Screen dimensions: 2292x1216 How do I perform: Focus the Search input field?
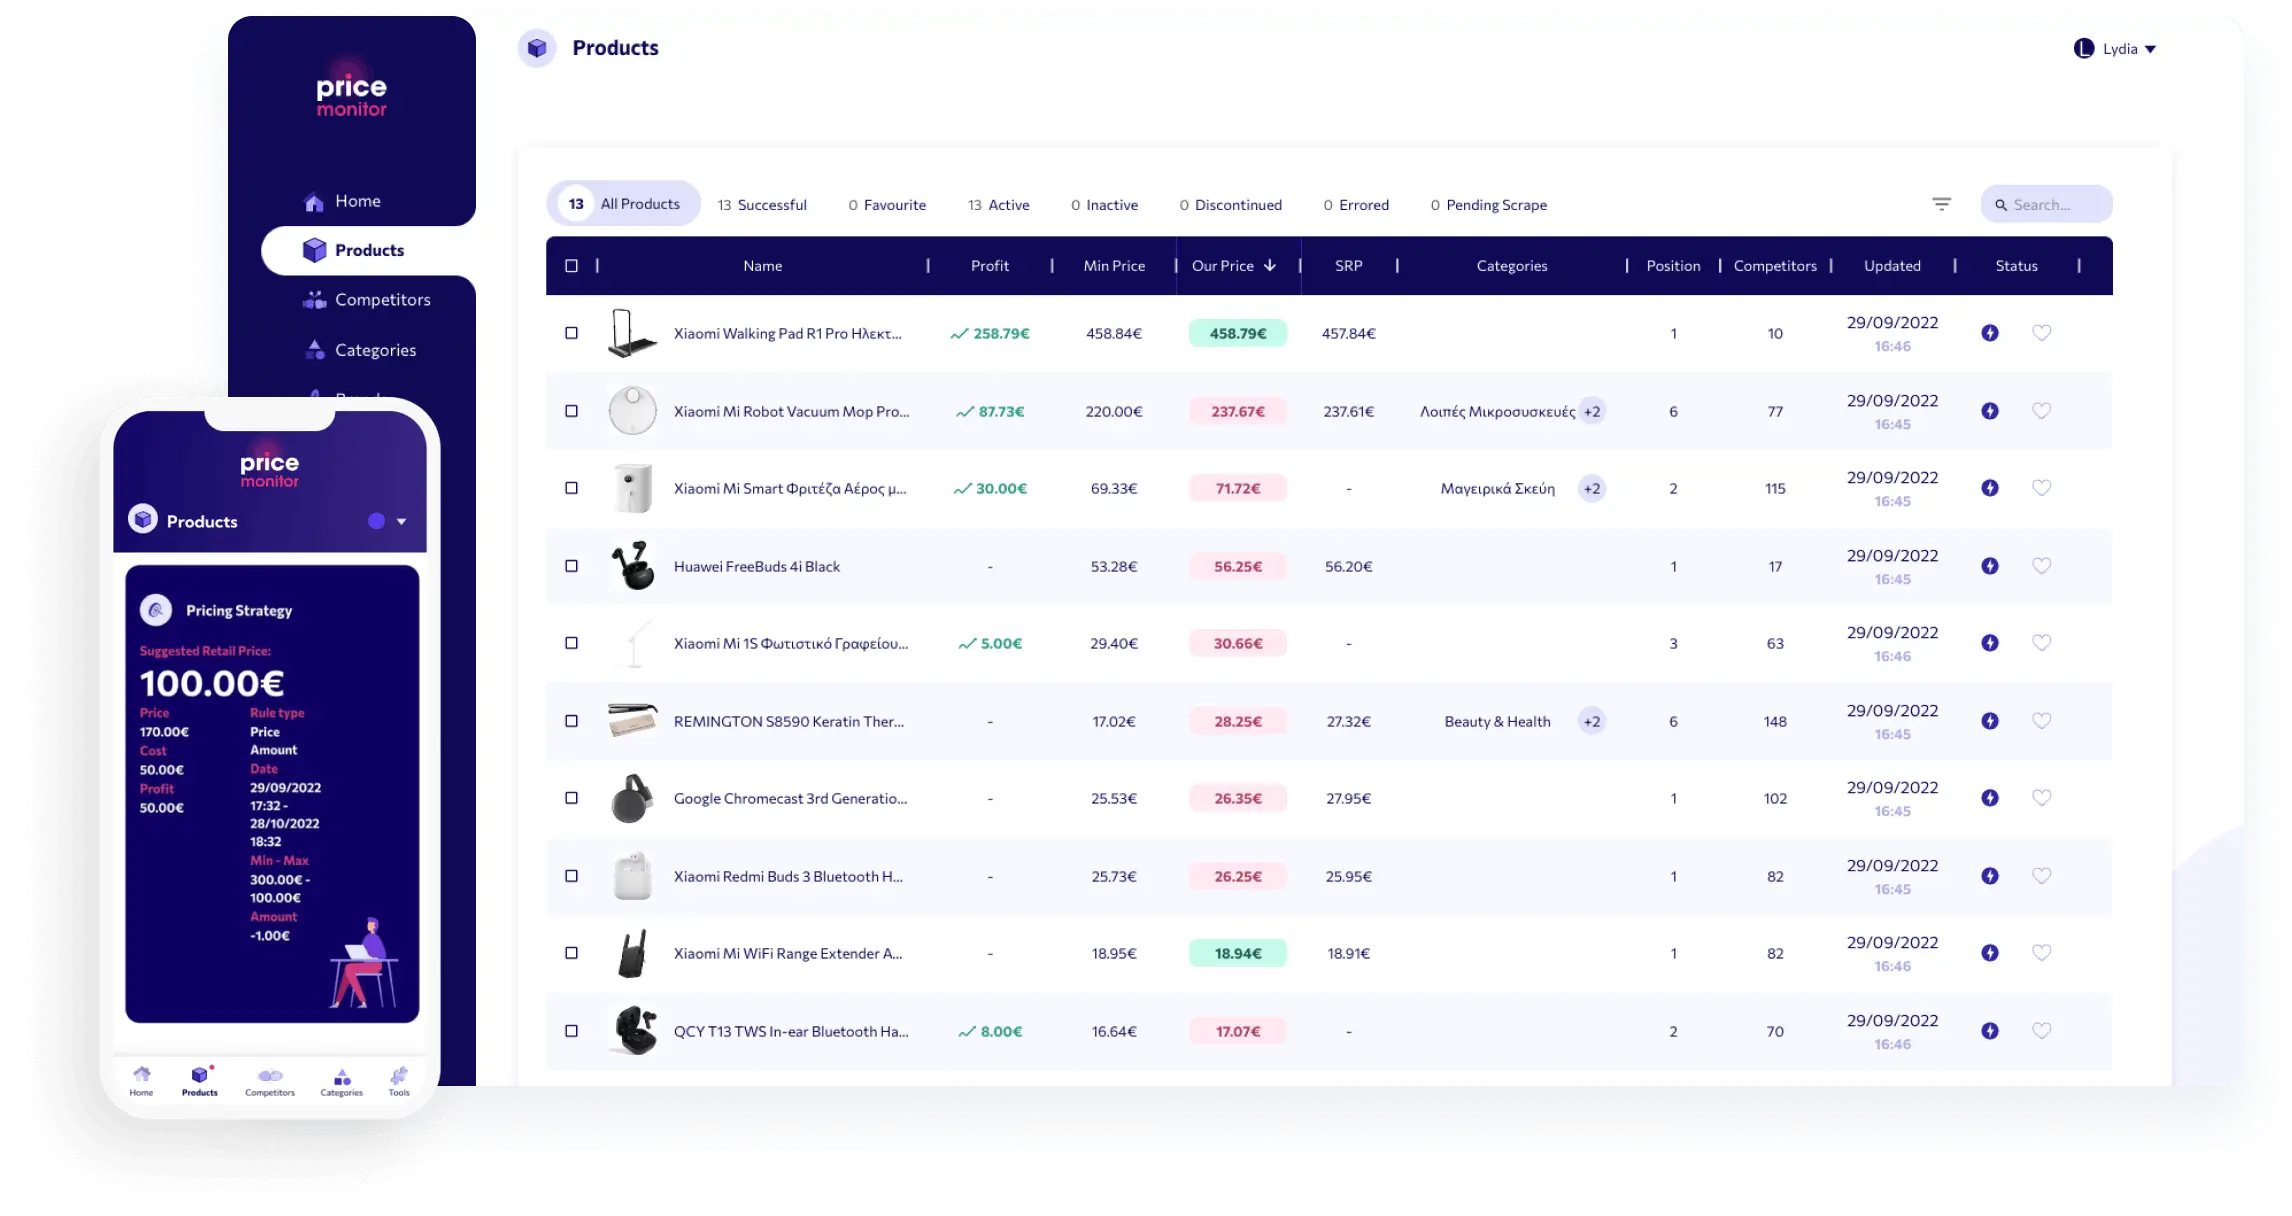point(2046,204)
